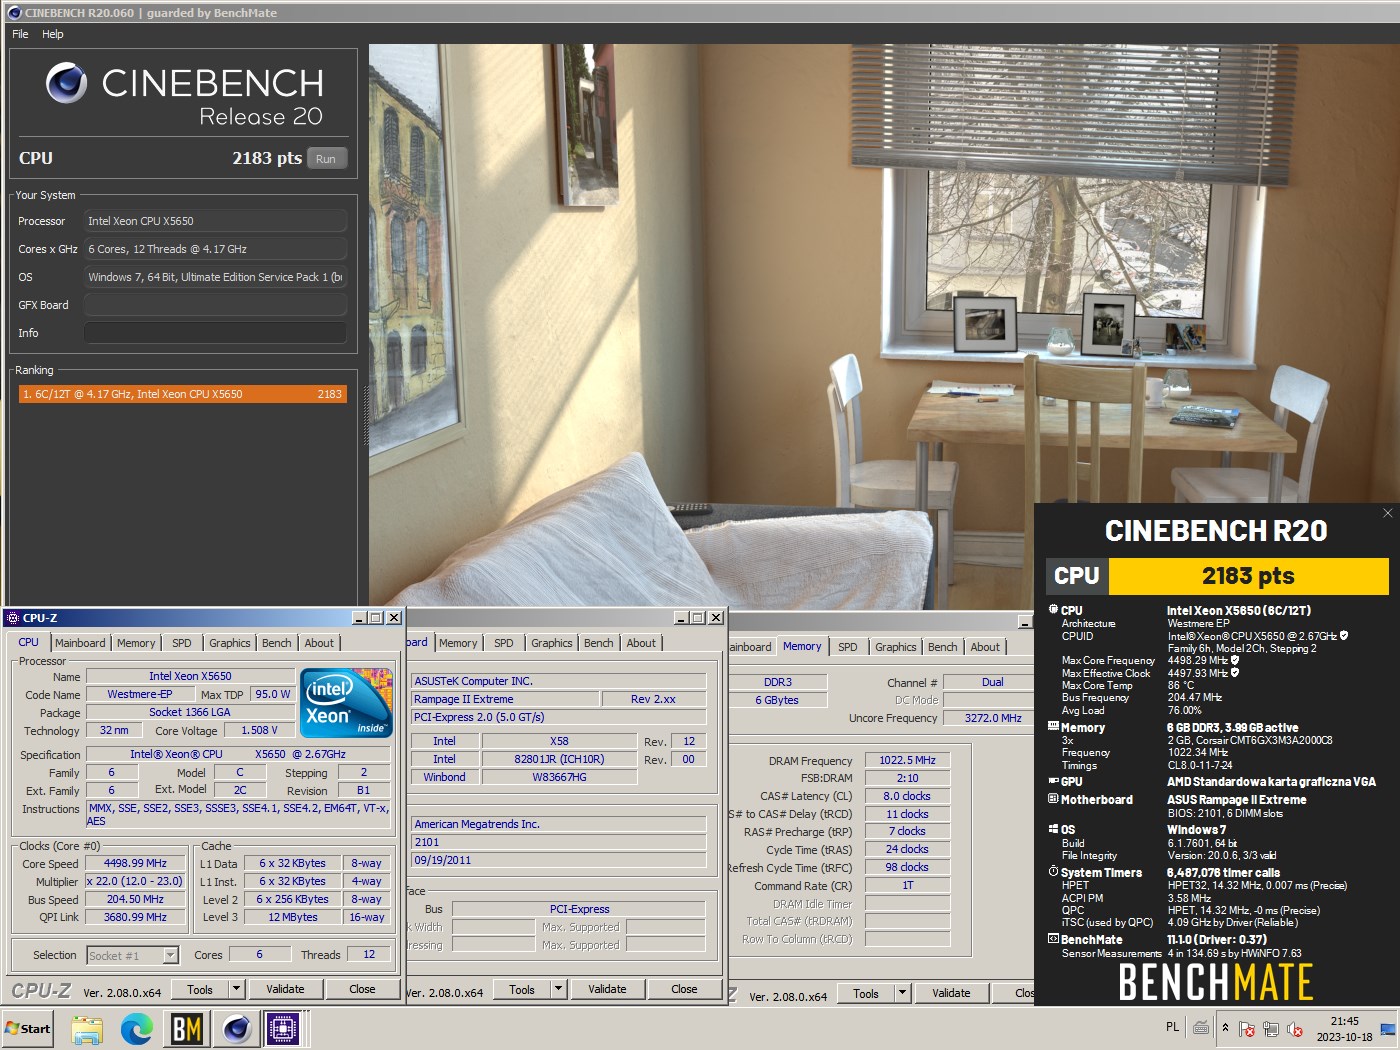
Task: Click the OS Windows icon in BenchMate panel
Action: (x=1053, y=829)
